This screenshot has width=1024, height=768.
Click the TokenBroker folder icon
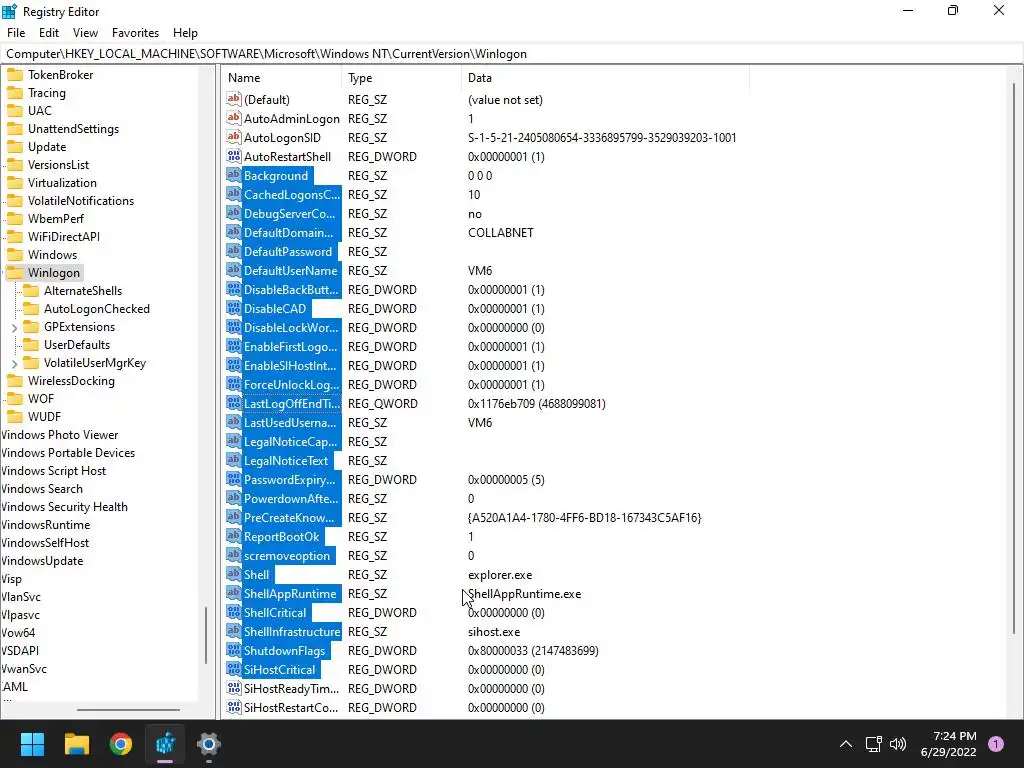[14, 75]
